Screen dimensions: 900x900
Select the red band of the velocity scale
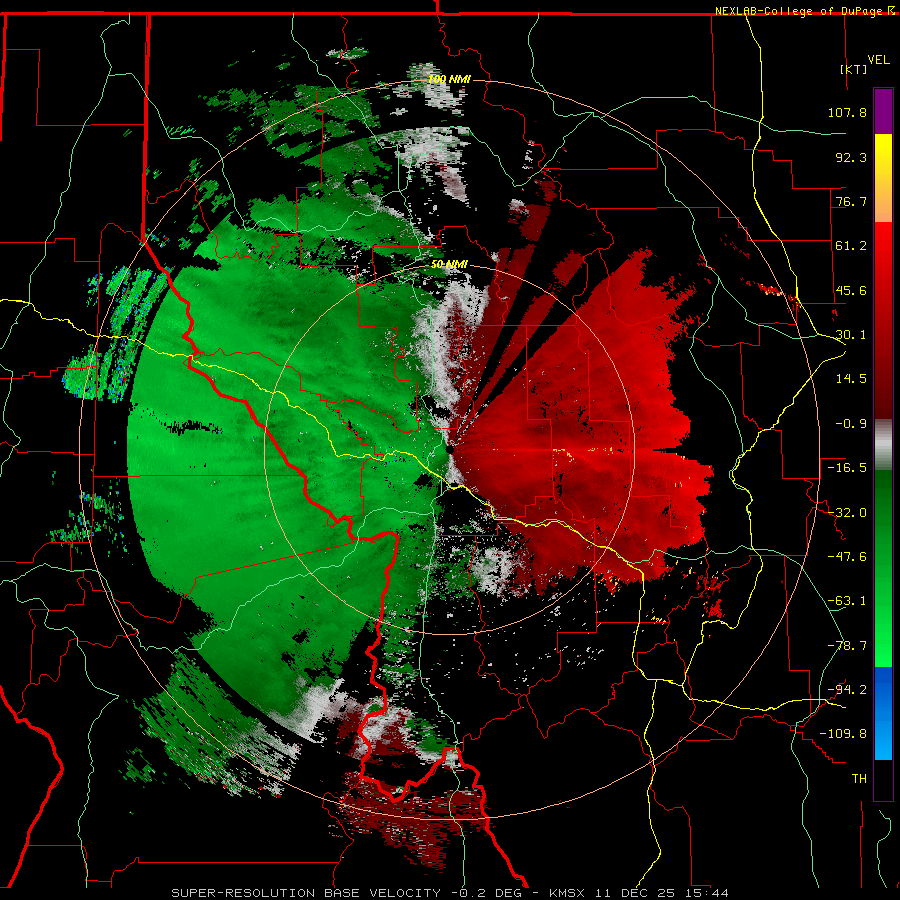click(883, 320)
